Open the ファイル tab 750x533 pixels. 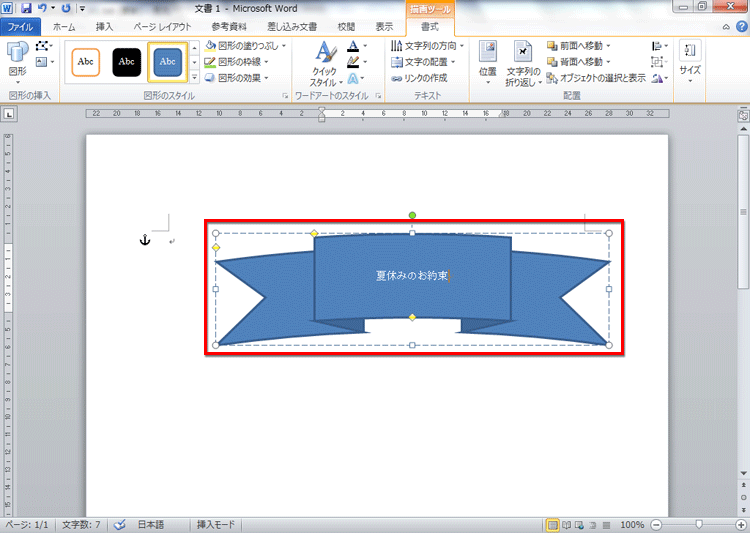pos(21,27)
